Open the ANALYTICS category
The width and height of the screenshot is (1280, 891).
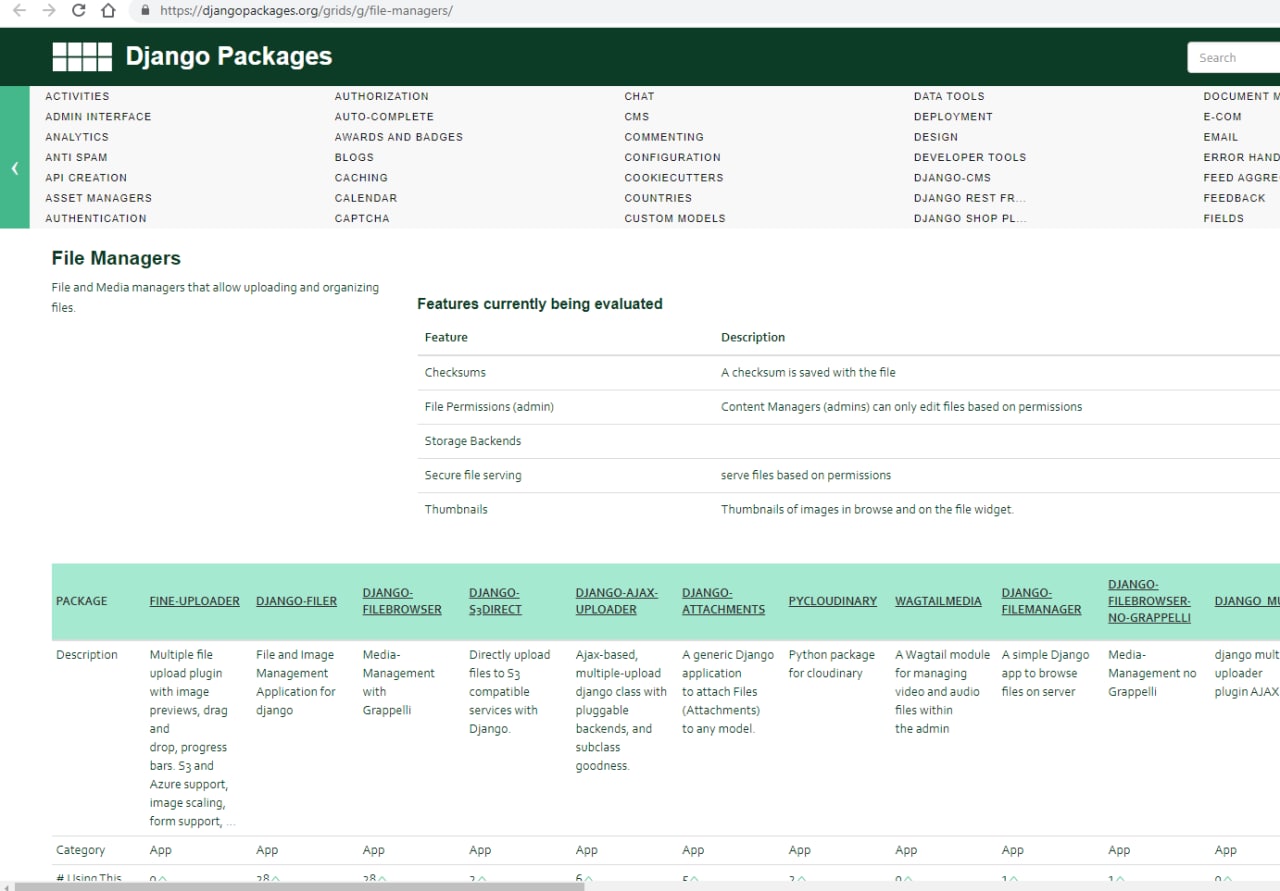pos(77,137)
